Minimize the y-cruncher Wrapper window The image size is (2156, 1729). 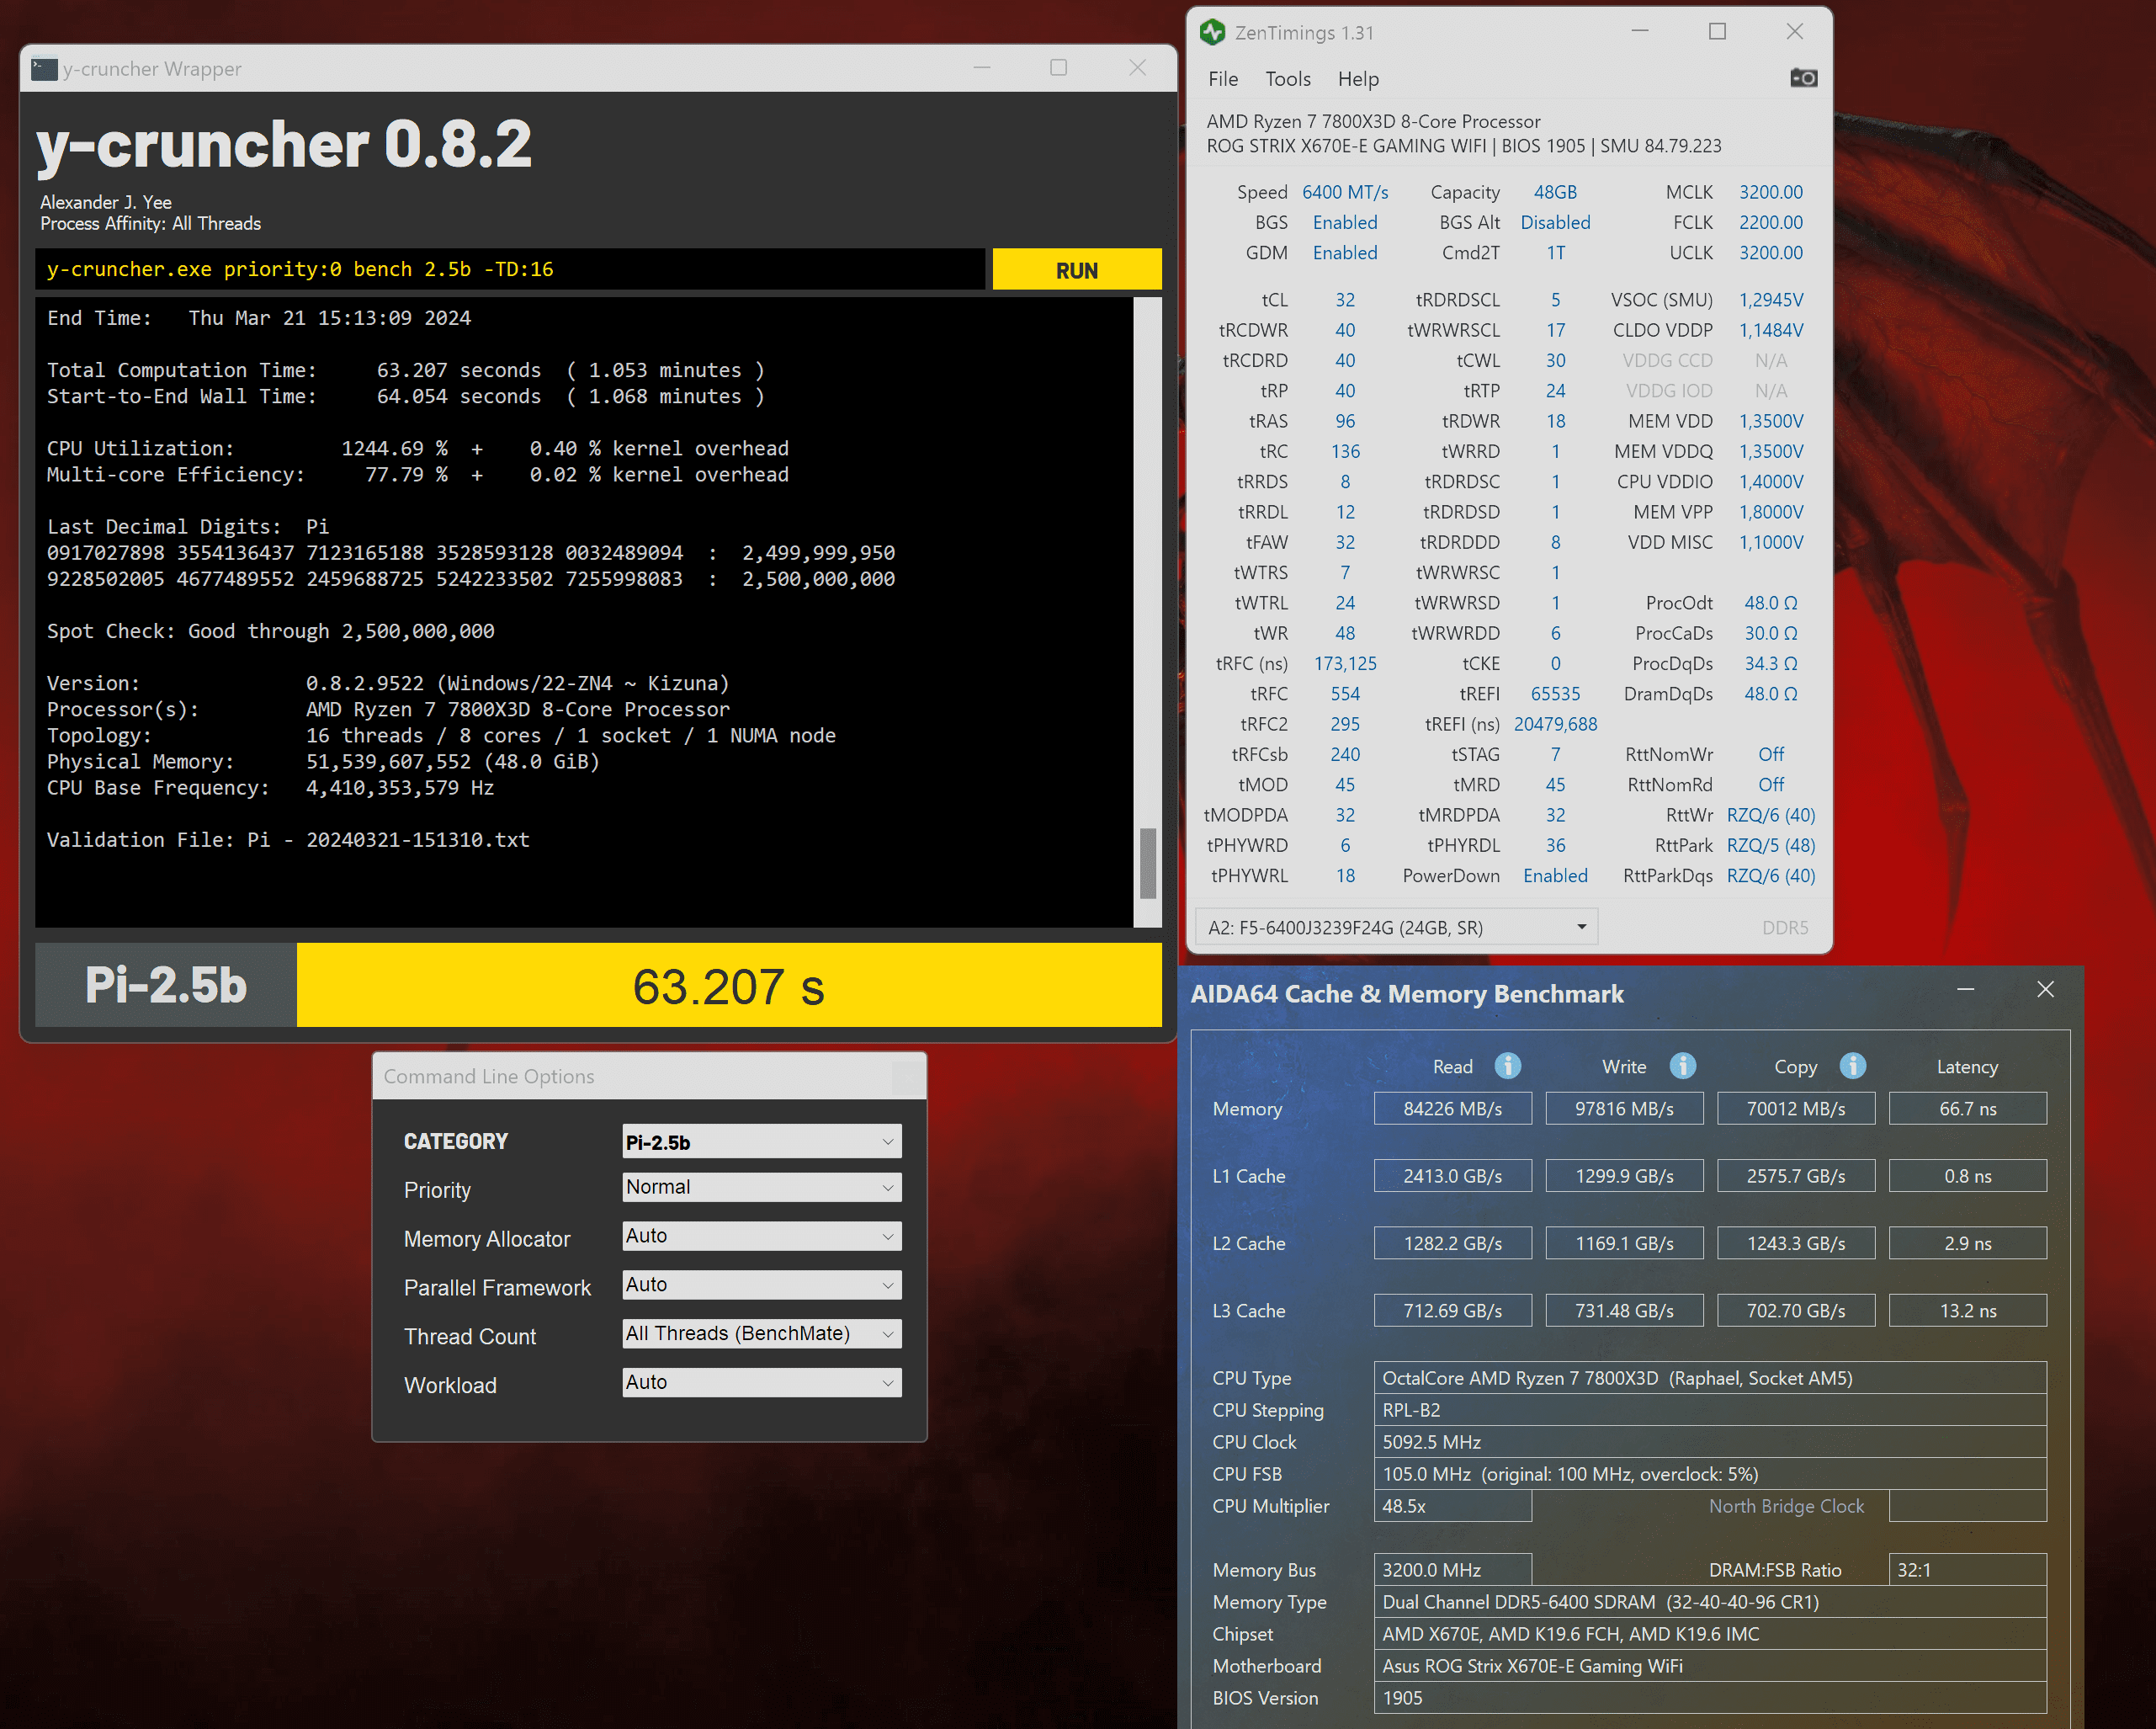982,68
